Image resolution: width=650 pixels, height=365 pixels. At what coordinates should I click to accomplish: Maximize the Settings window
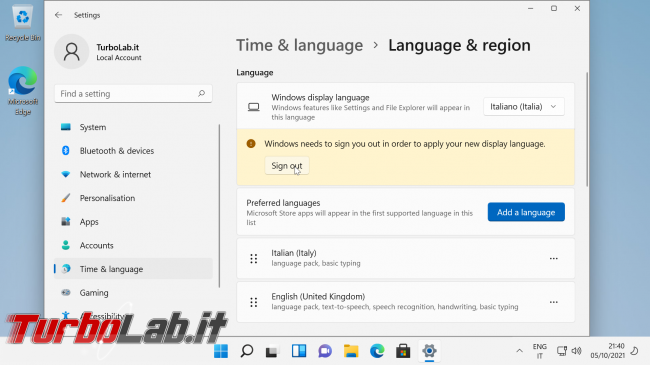(554, 8)
